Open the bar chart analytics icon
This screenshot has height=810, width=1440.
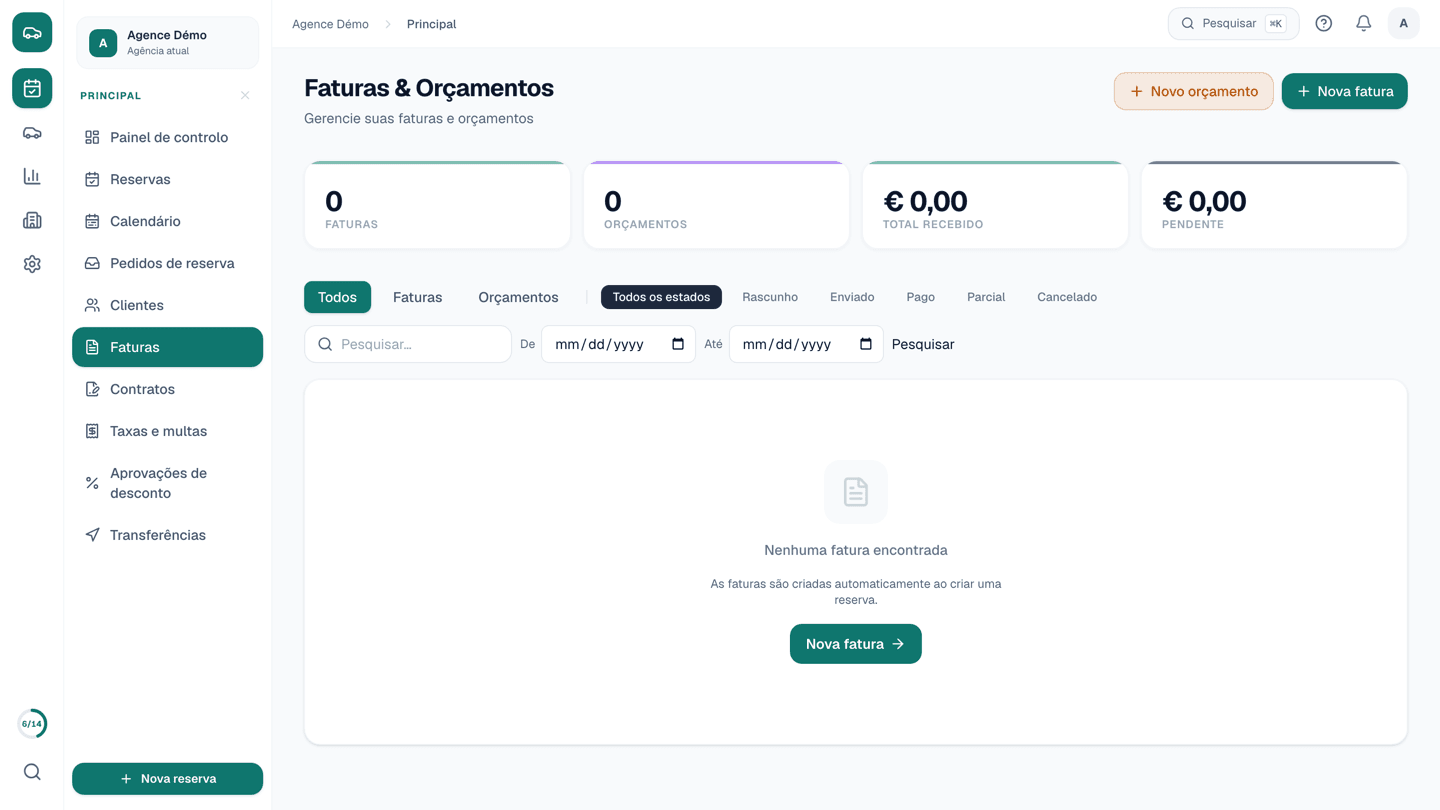[x=32, y=177]
